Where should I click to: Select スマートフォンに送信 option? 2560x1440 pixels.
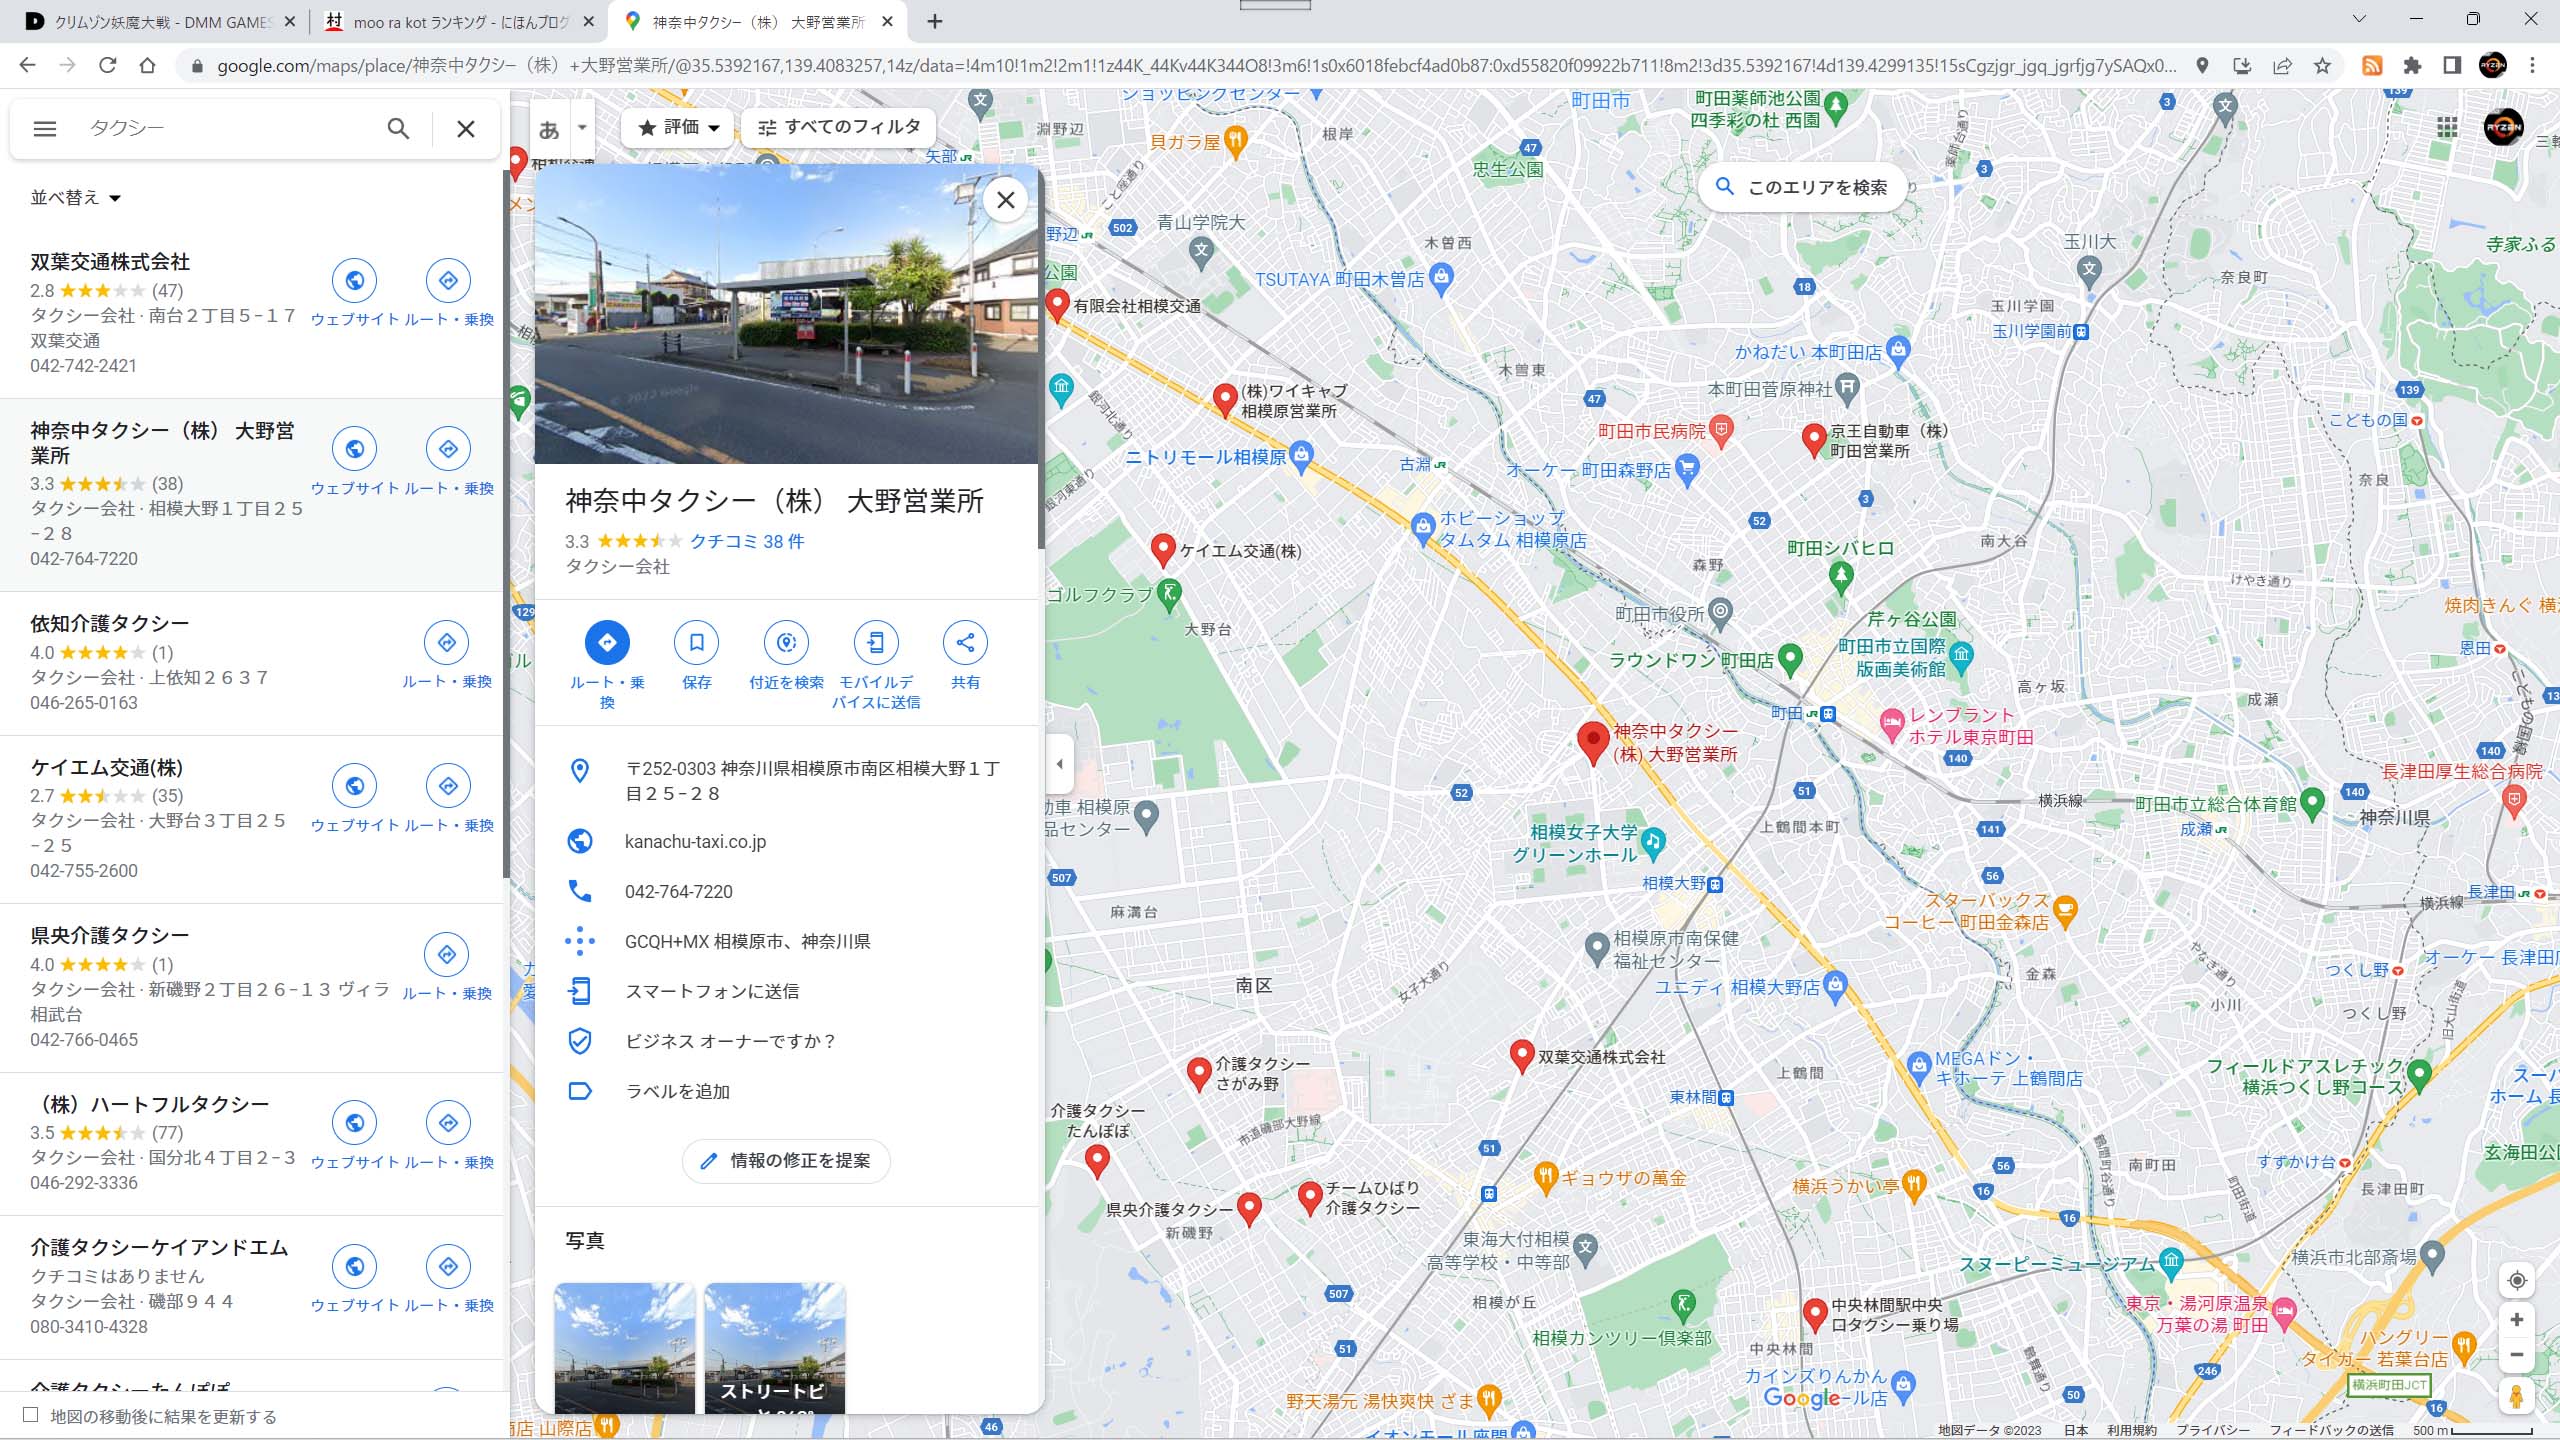(712, 992)
